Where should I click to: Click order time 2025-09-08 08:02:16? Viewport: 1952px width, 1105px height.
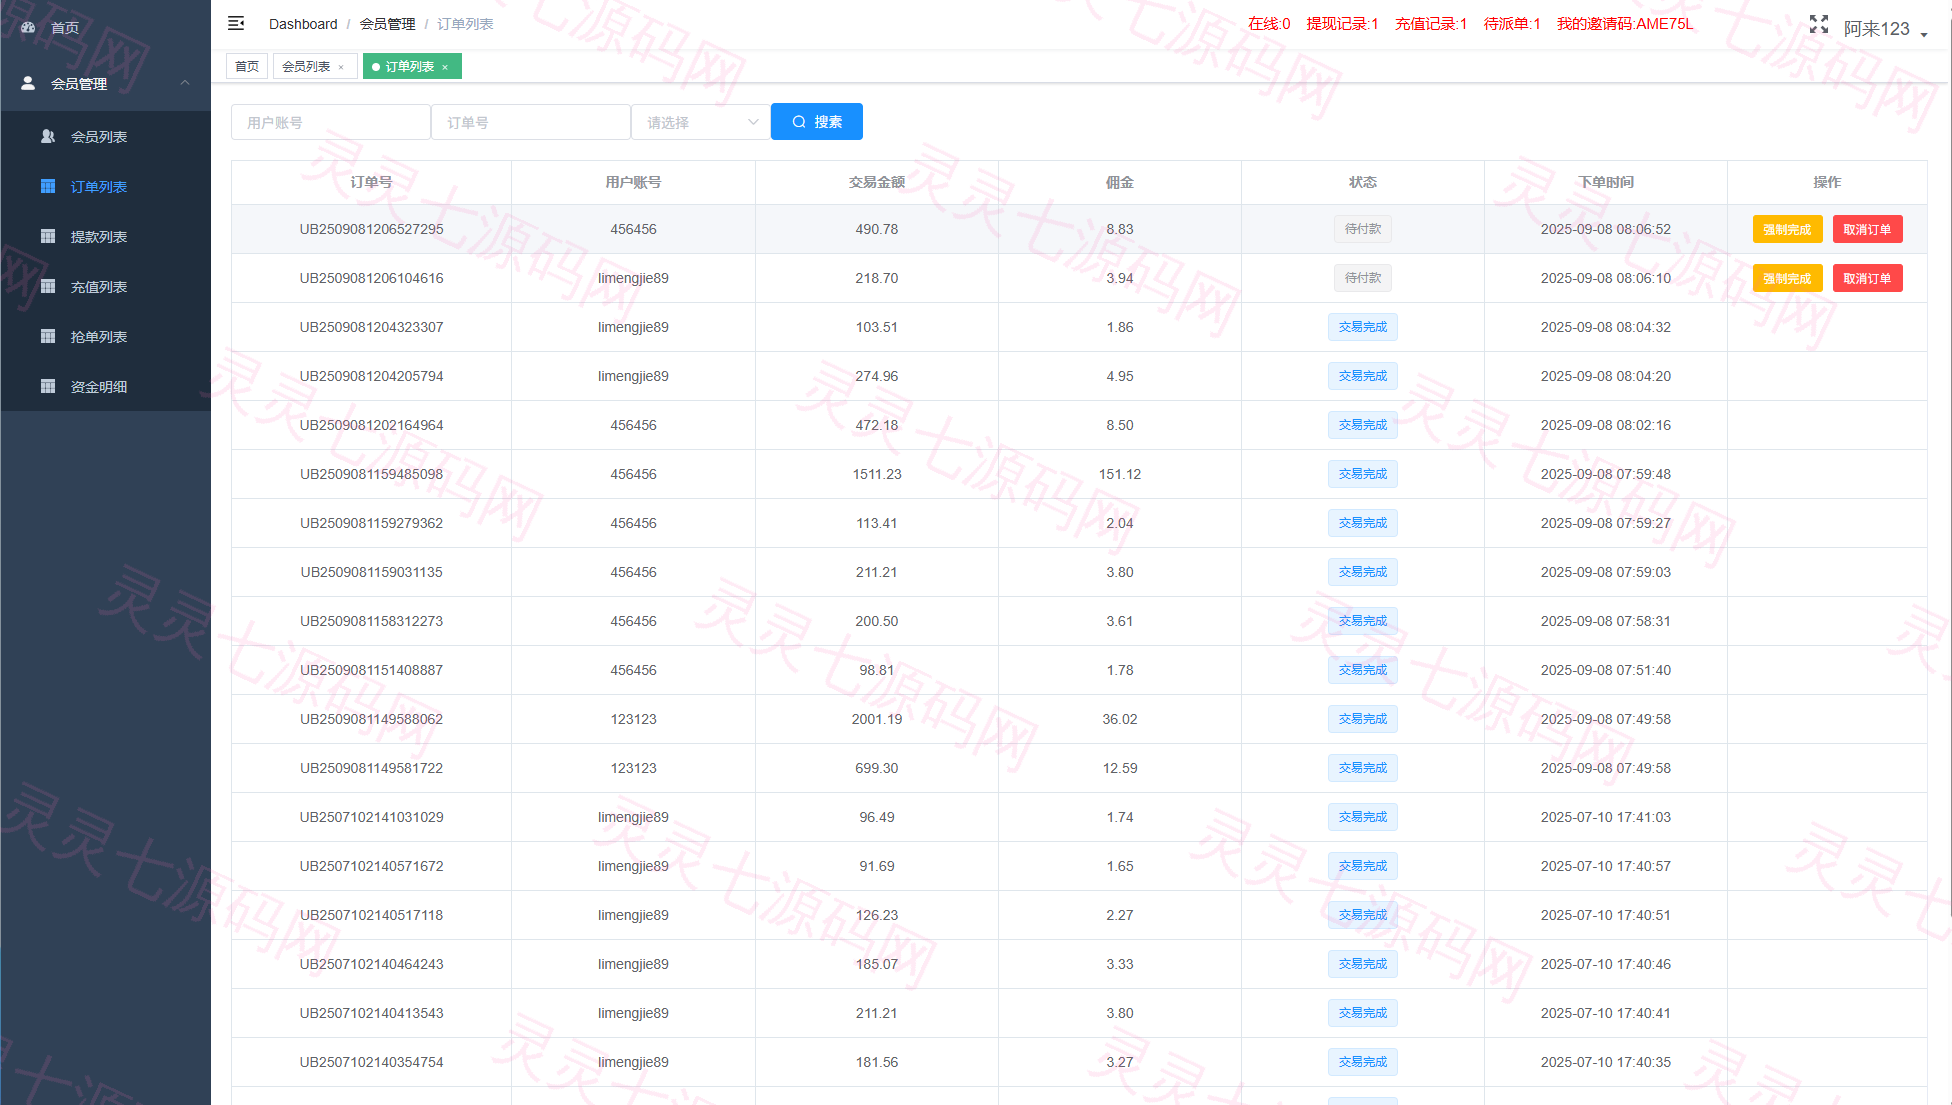1606,425
